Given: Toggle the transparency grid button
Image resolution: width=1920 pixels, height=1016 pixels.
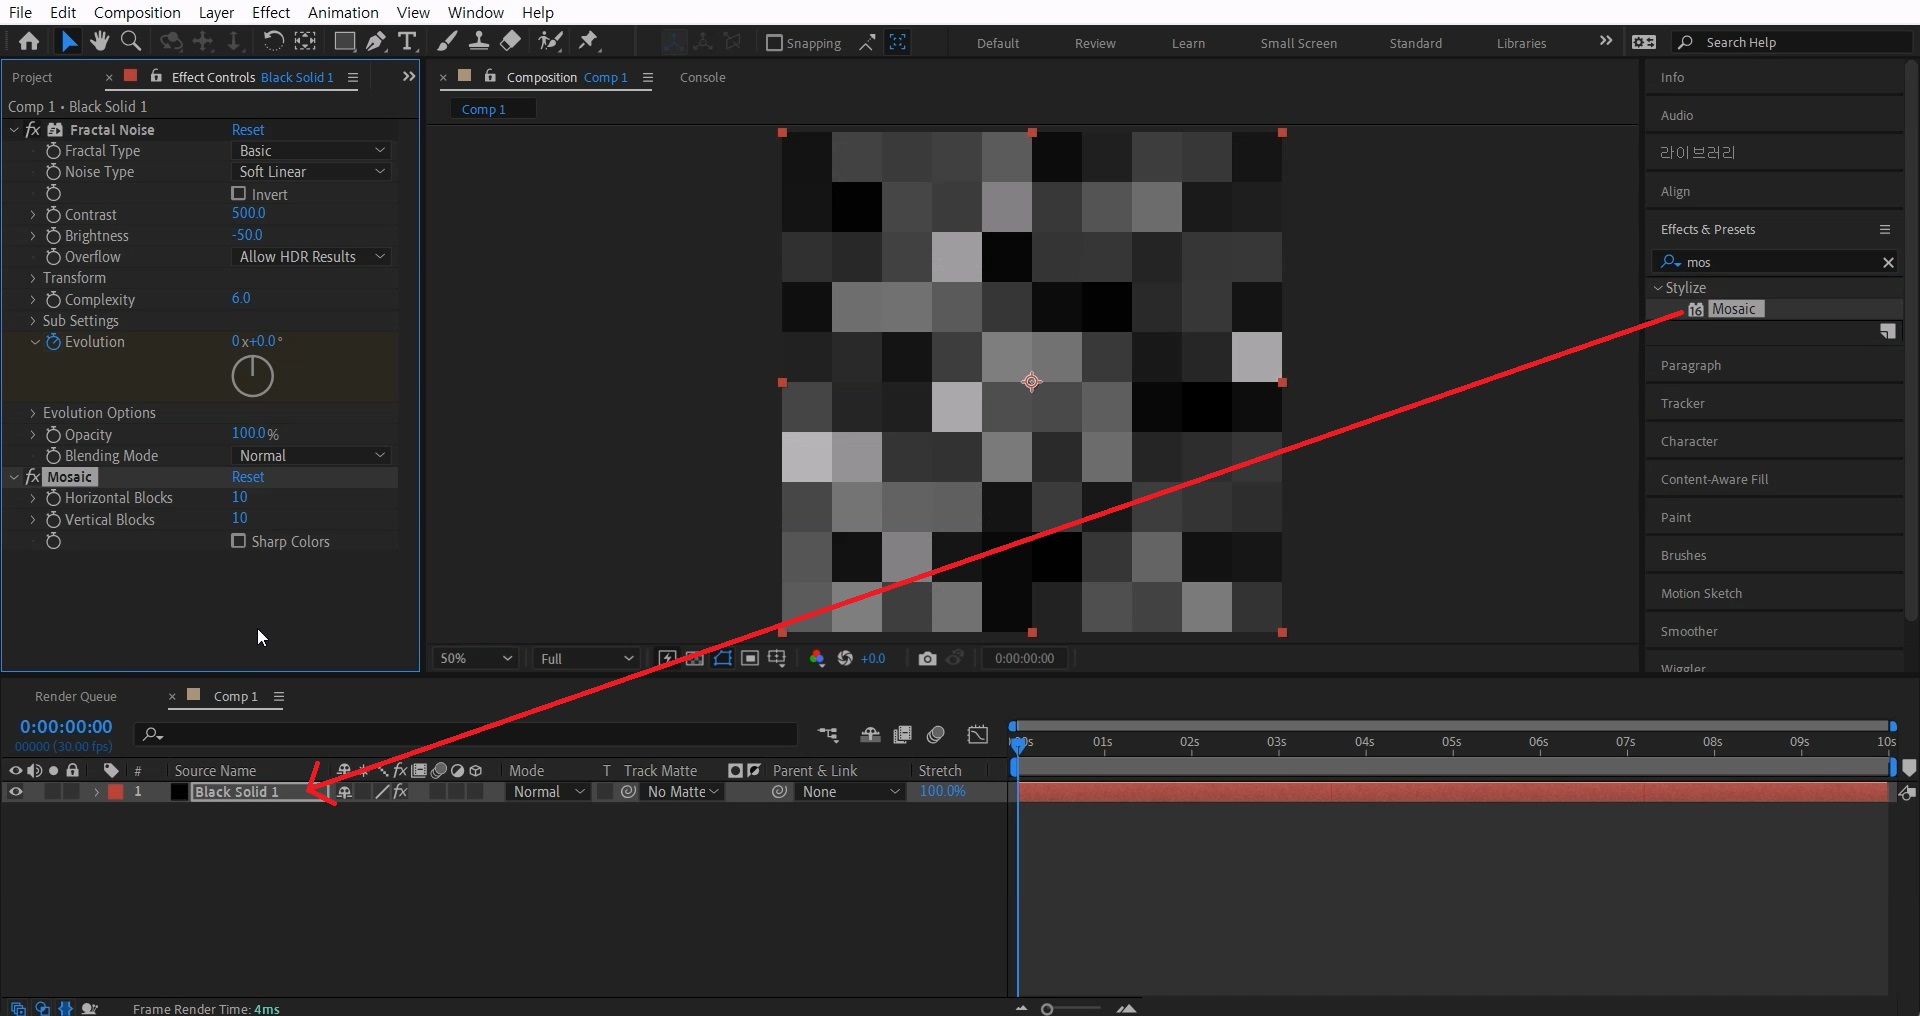Looking at the screenshot, I should coord(694,658).
